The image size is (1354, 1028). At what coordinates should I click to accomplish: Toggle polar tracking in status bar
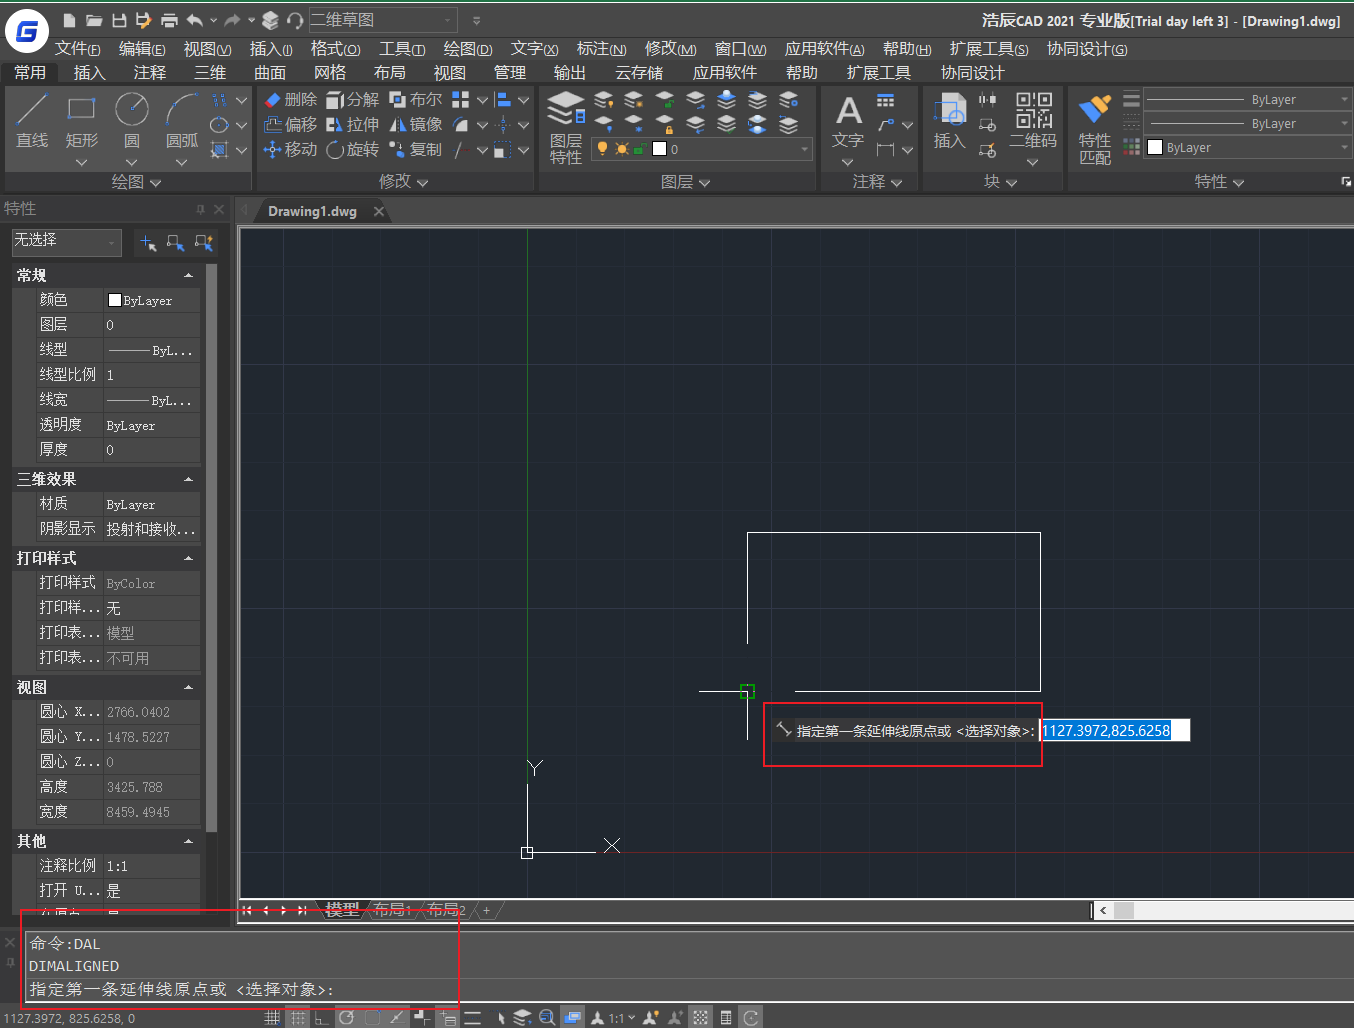tap(346, 1018)
